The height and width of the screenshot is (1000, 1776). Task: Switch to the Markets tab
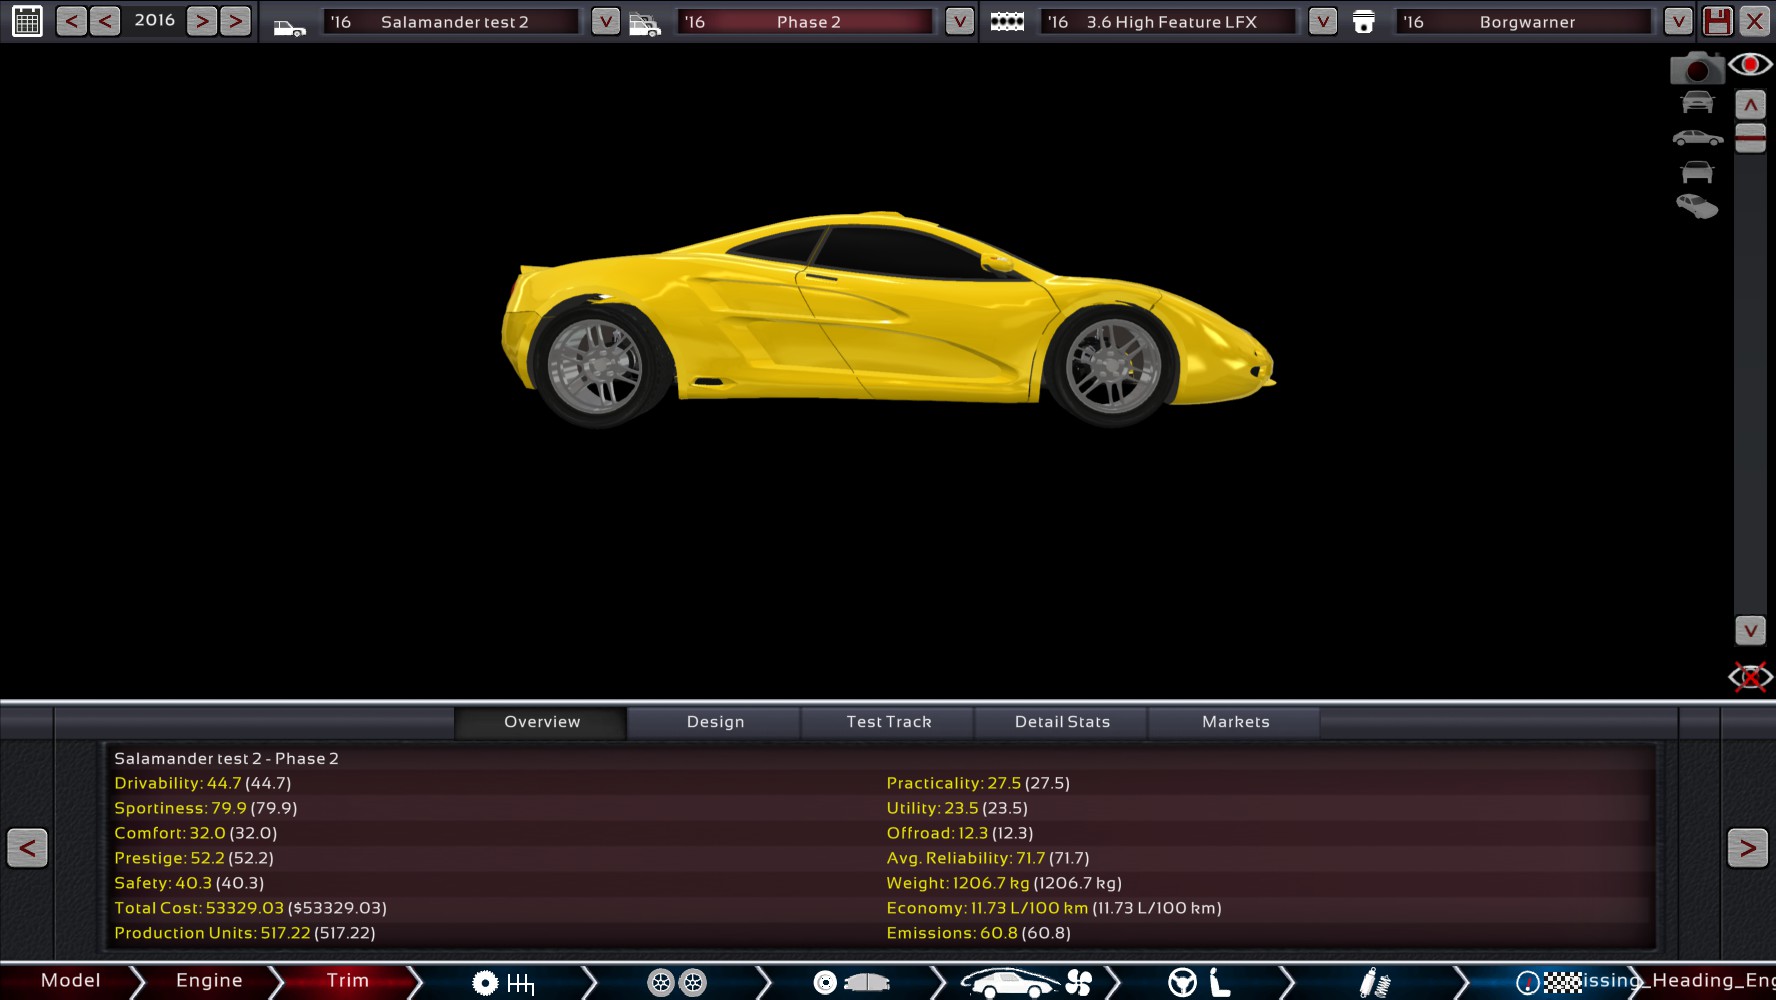coord(1235,722)
